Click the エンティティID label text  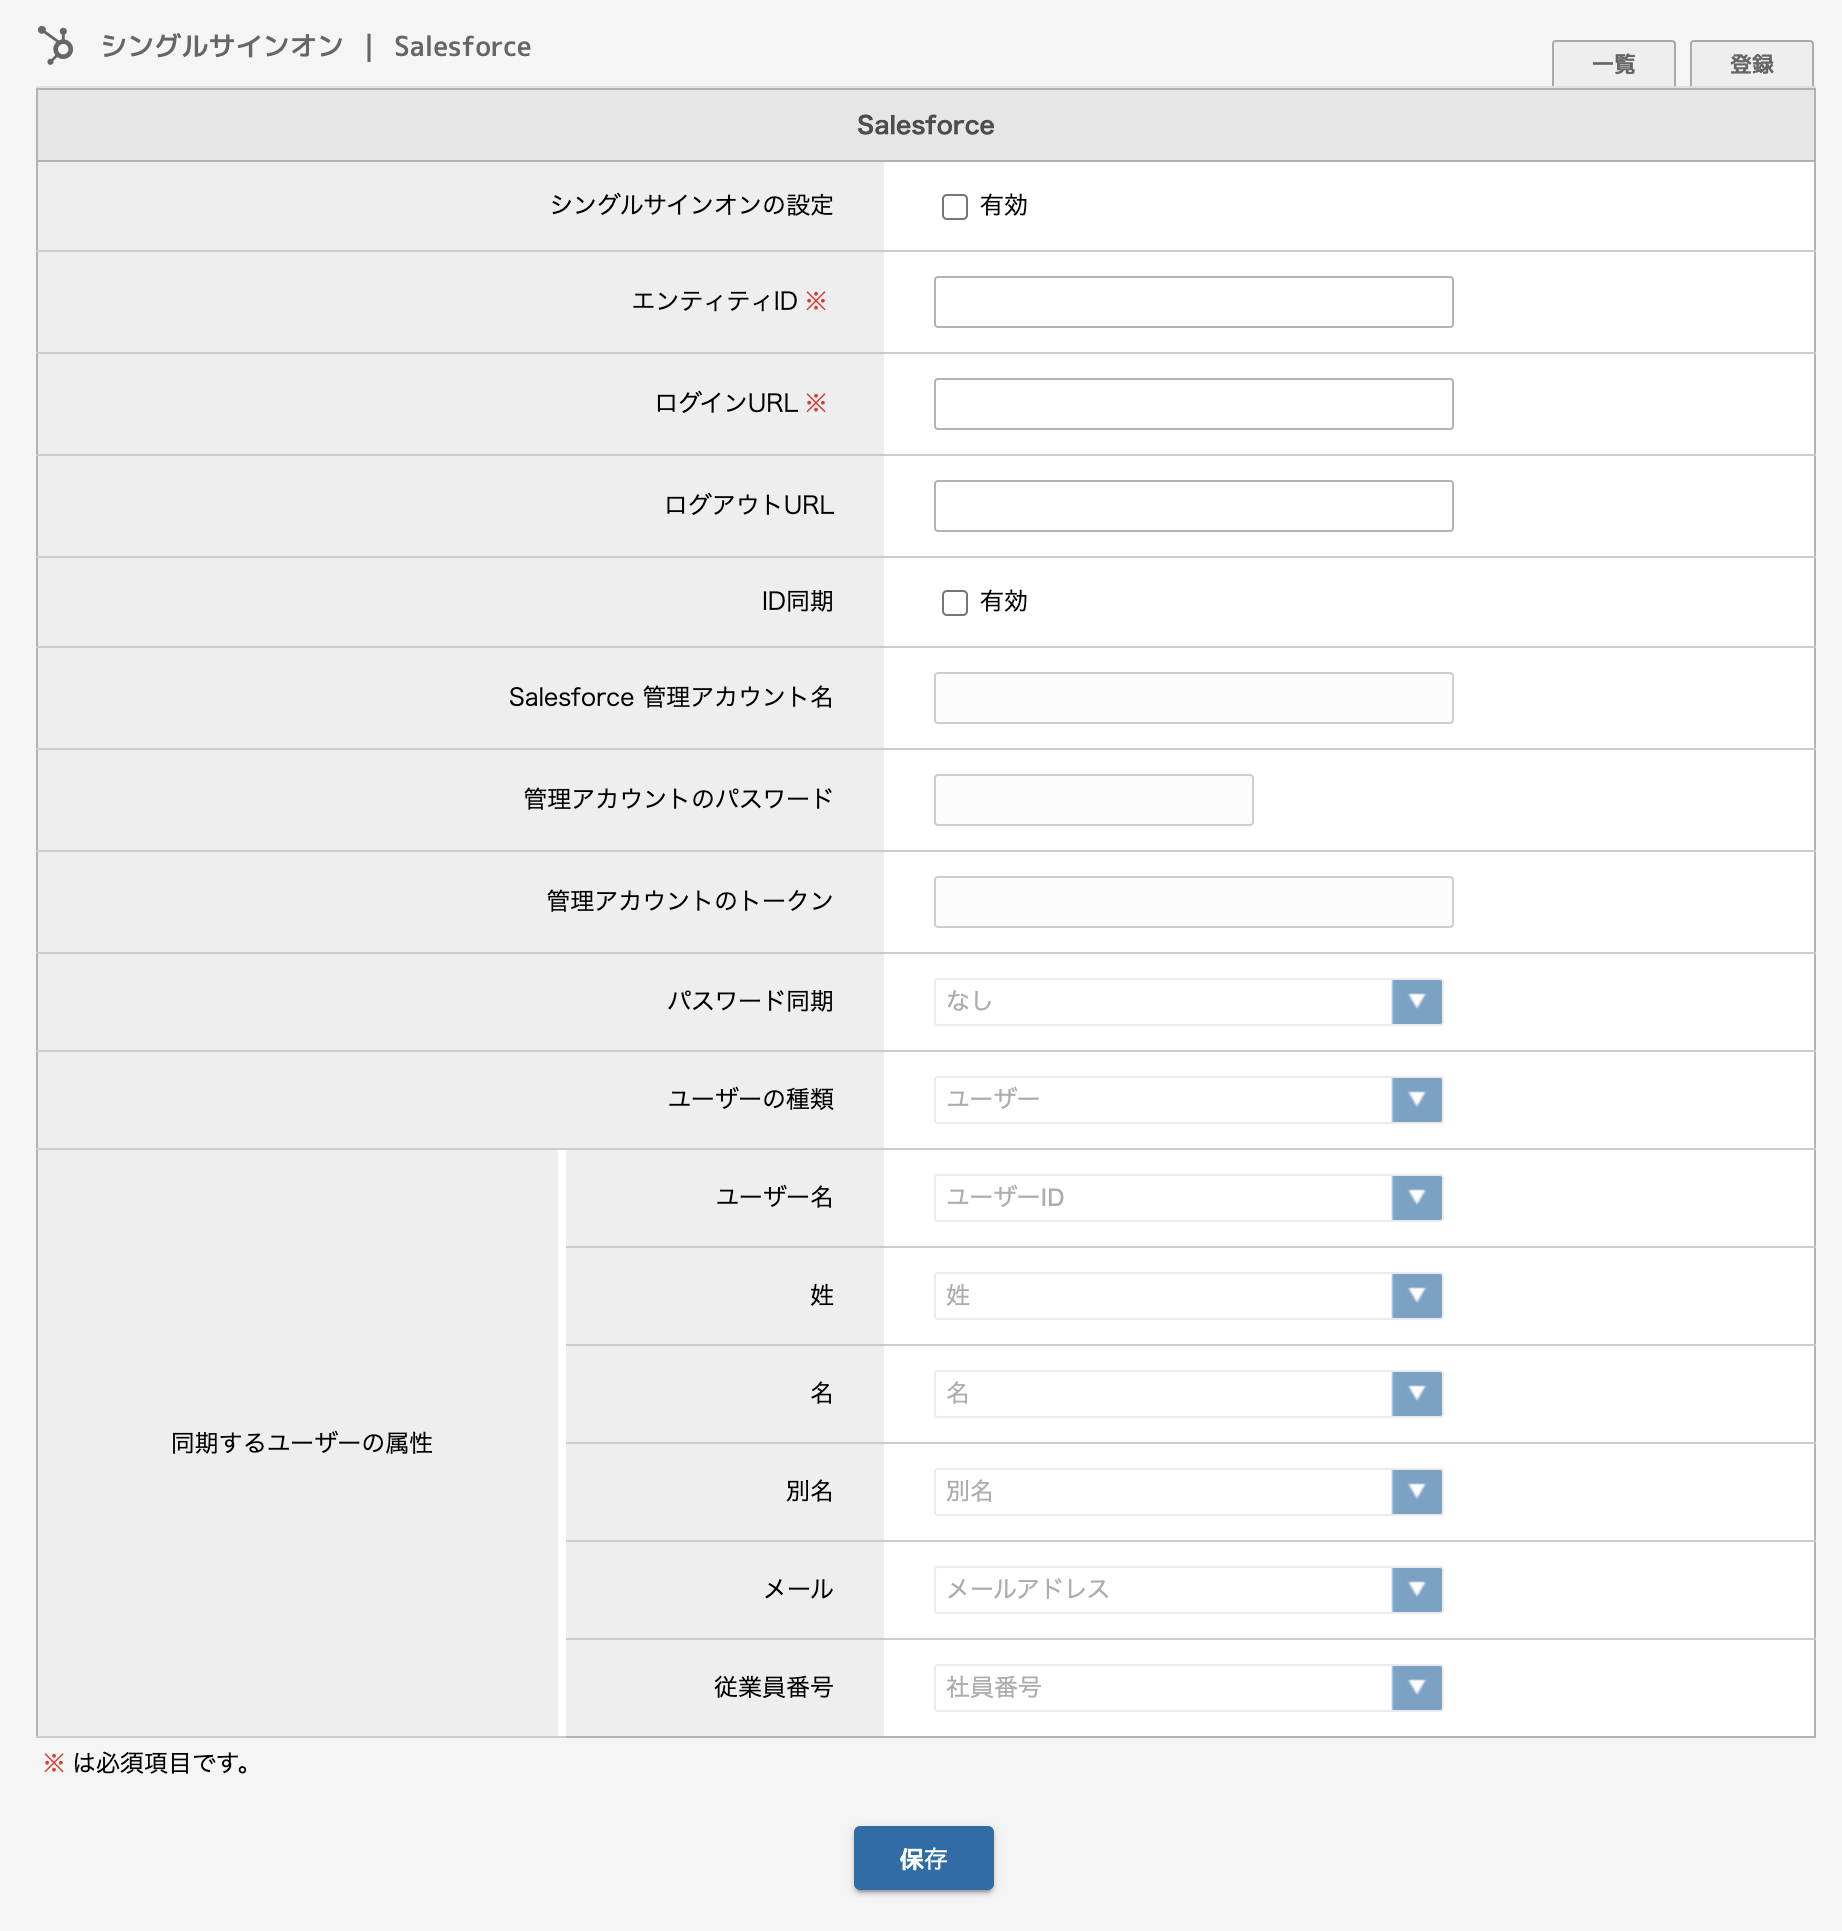715,301
